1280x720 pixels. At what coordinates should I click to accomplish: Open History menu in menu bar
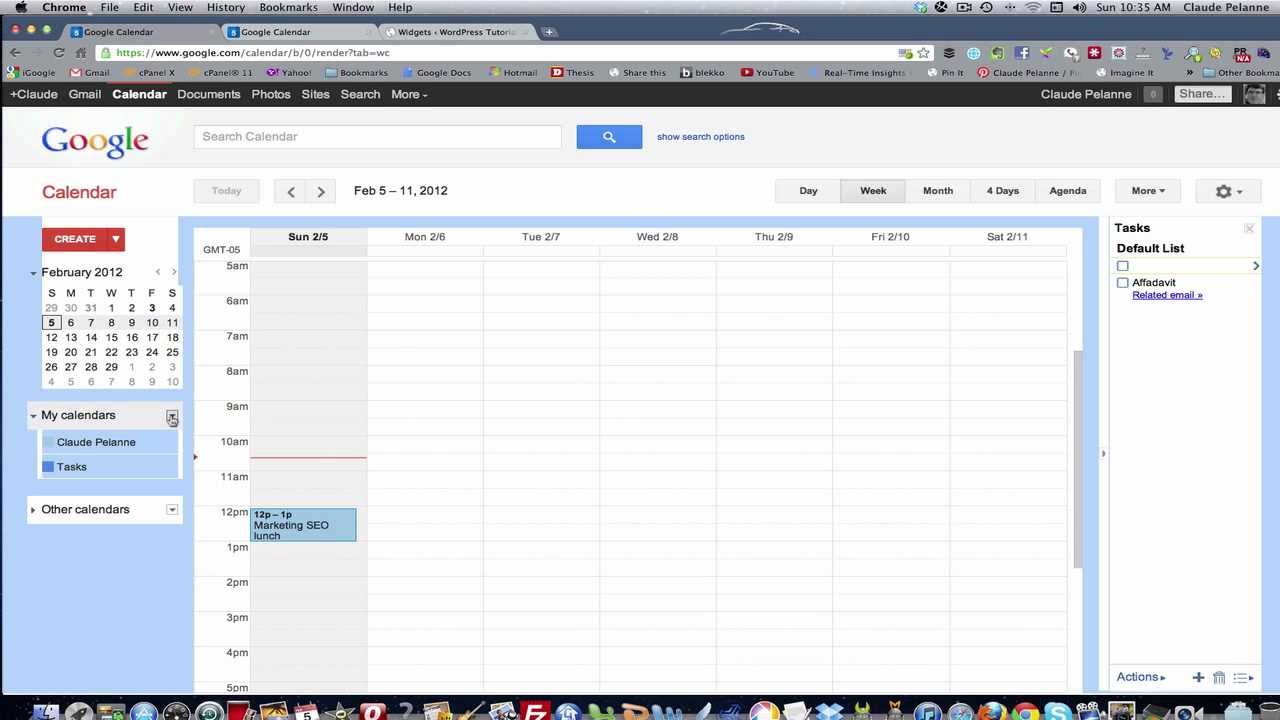[225, 8]
